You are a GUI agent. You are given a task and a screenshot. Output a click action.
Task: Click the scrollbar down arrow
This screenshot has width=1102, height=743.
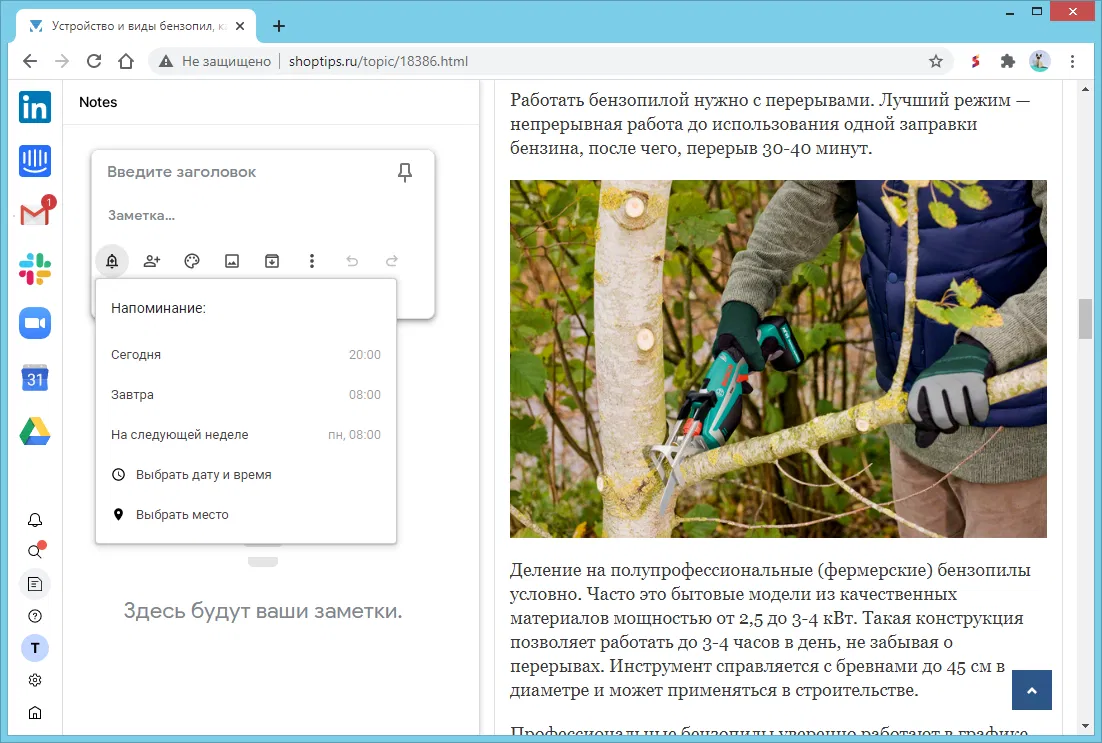(x=1085, y=725)
